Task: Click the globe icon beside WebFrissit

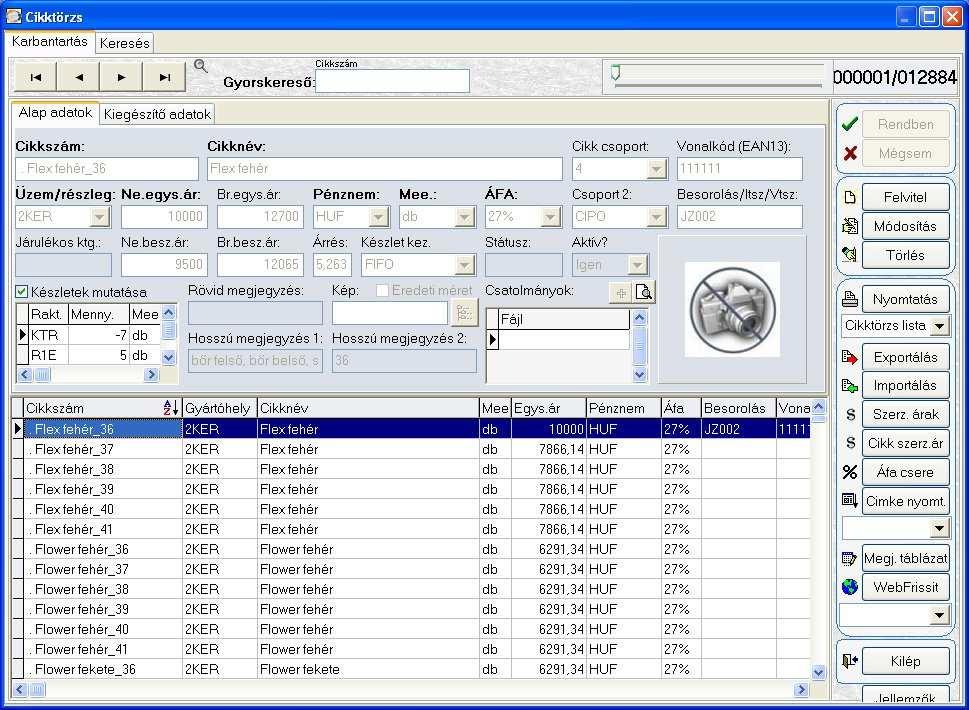Action: [x=850, y=587]
